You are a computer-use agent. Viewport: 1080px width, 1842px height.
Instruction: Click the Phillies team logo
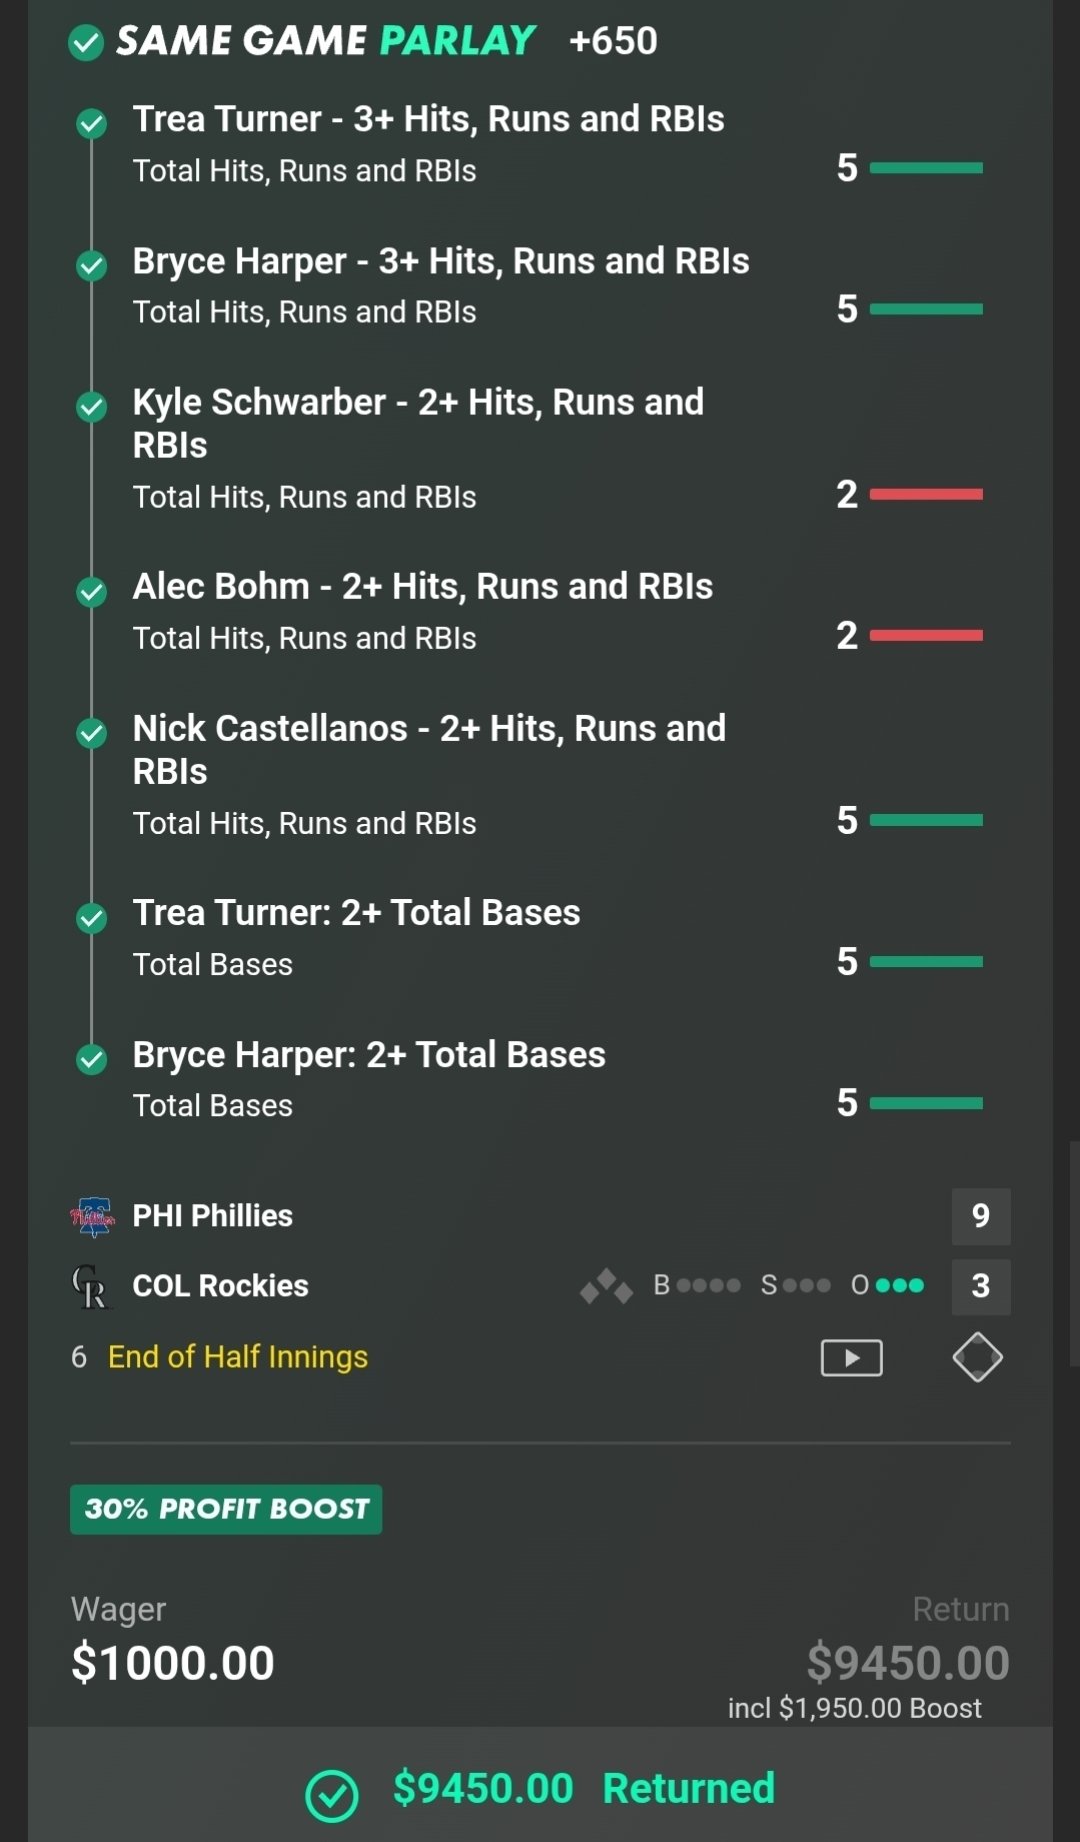tap(92, 1216)
